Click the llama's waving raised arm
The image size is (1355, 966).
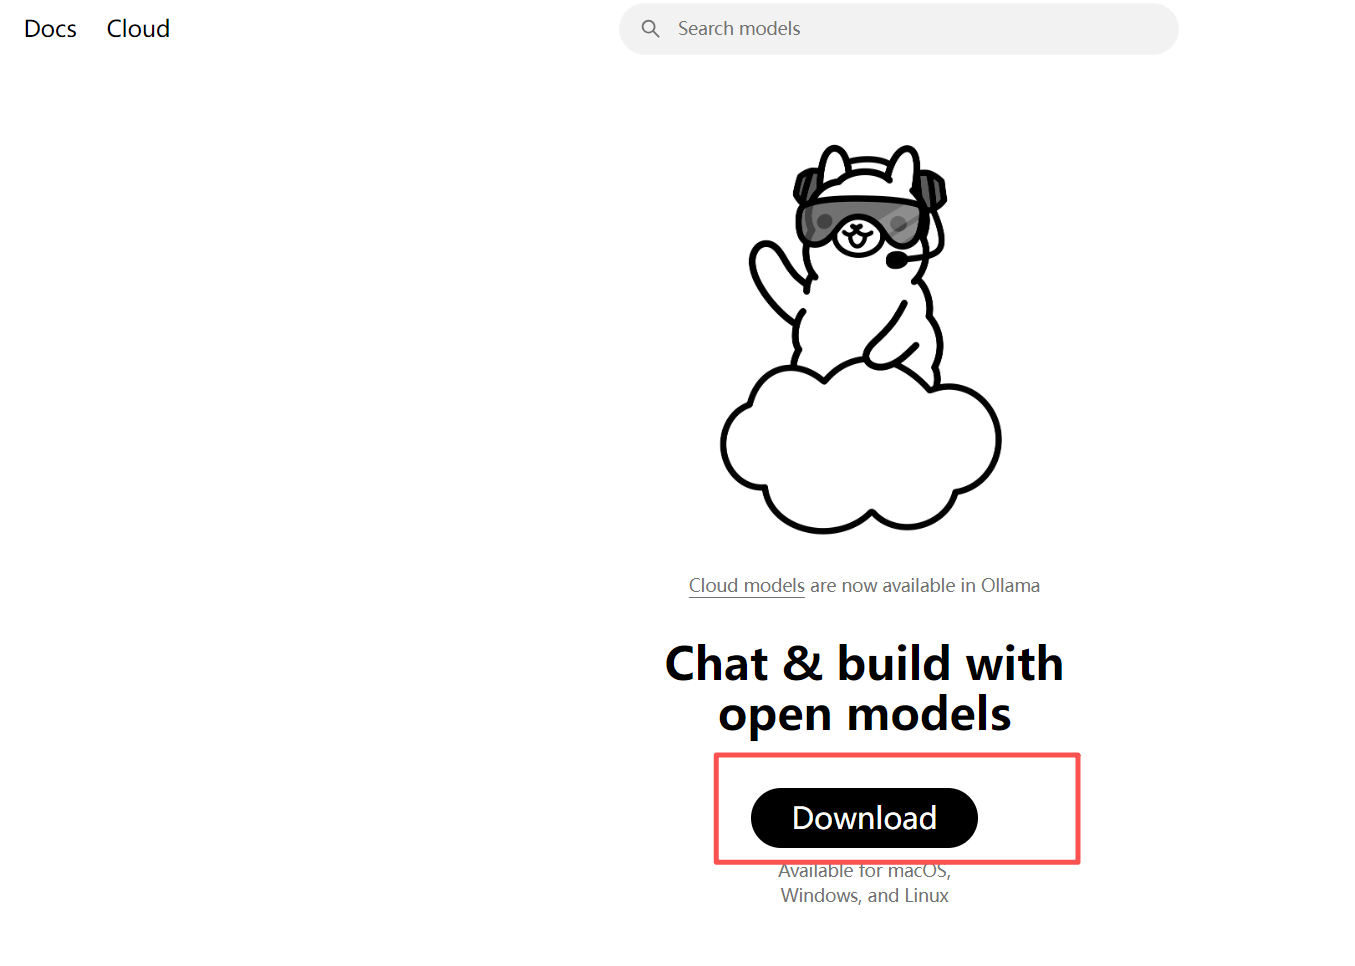coord(778,279)
